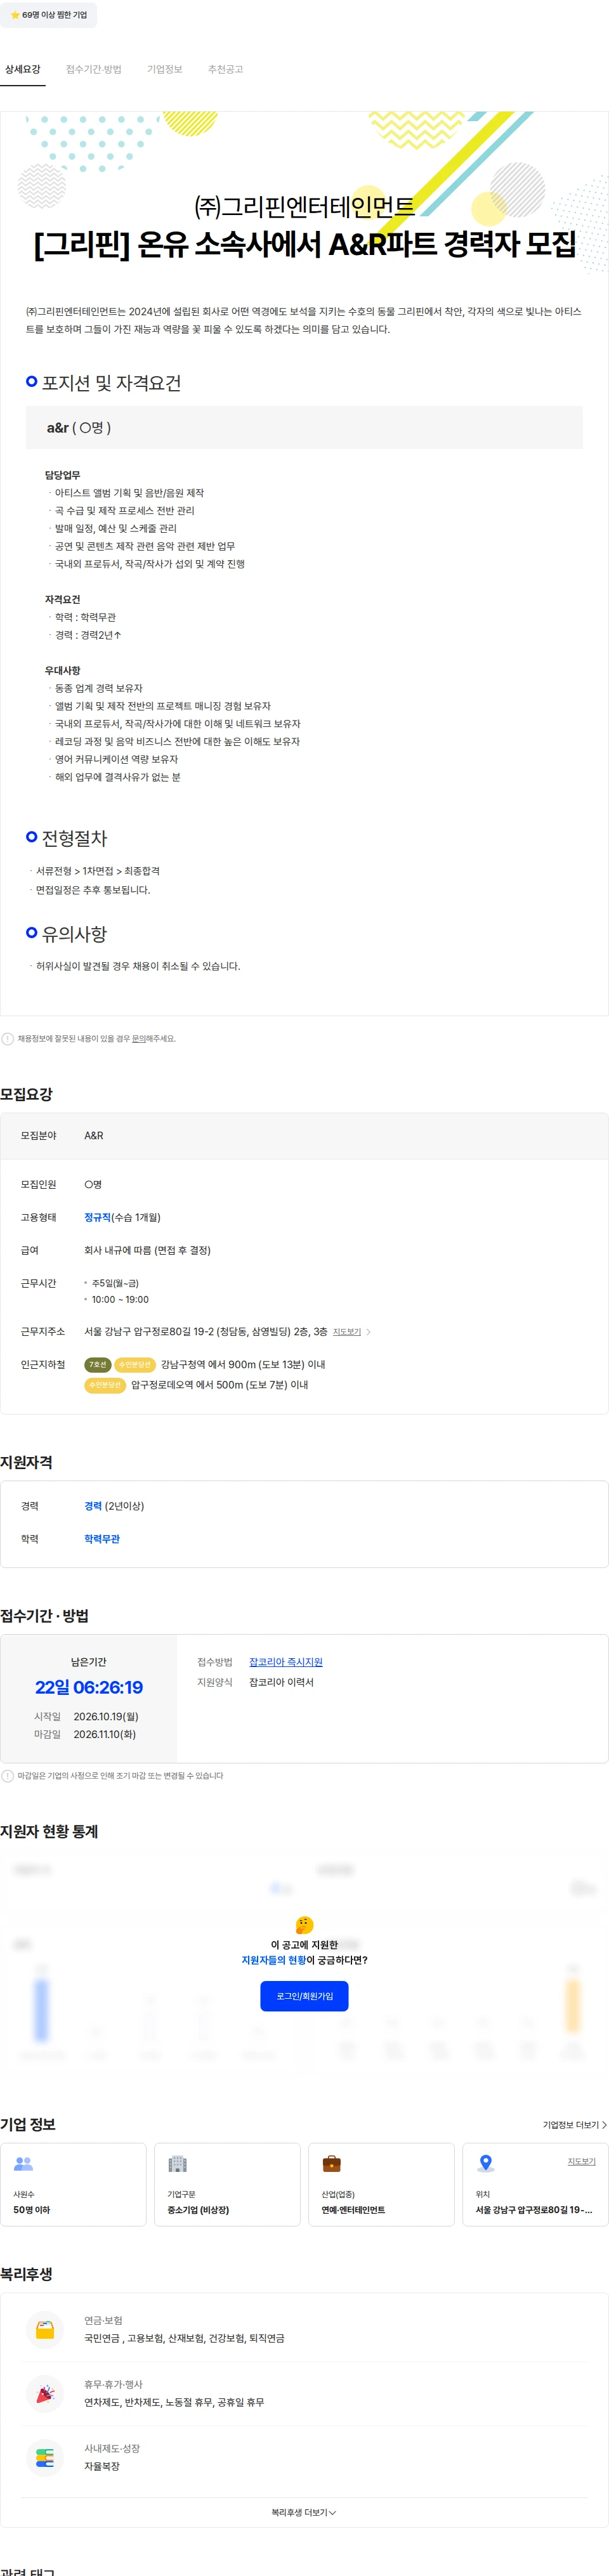Image resolution: width=609 pixels, height=2576 pixels.
Task: Expand 복리후생 더보기
Action: point(304,2512)
